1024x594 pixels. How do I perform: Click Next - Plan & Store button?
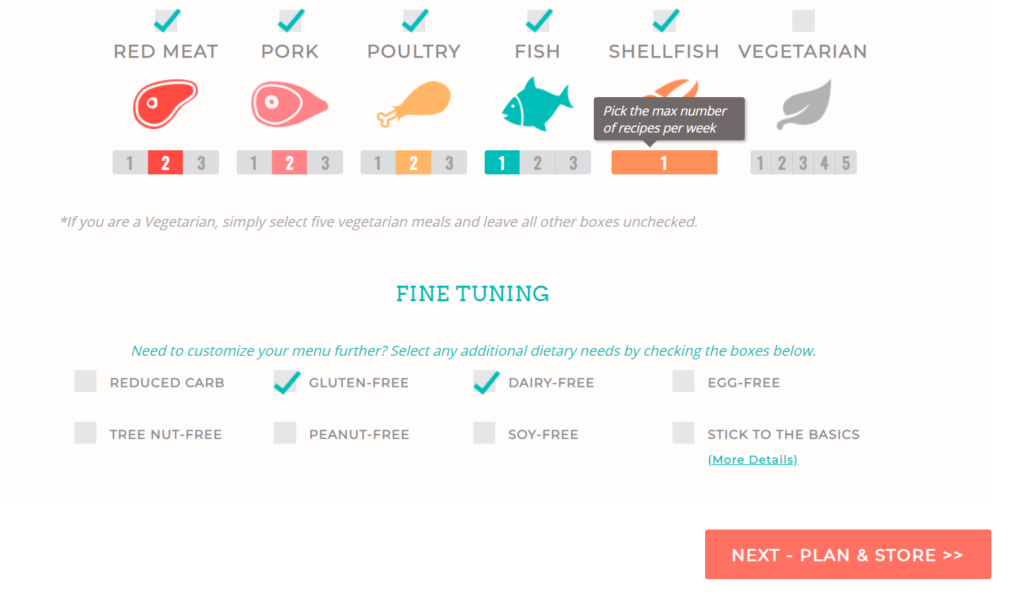click(847, 555)
